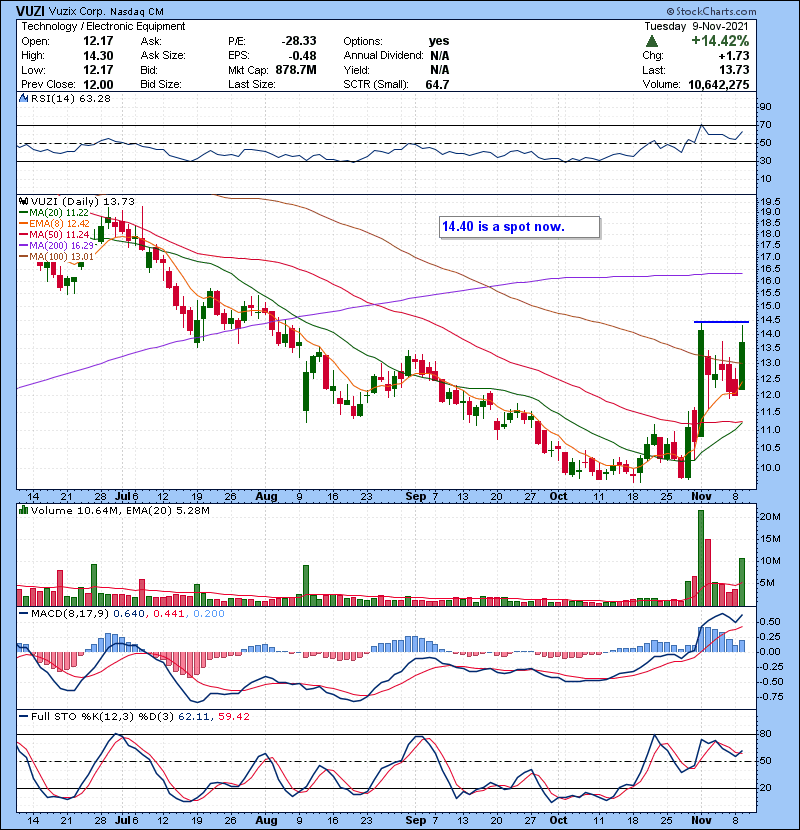This screenshot has height=830, width=800.
Task: Click the MA(50) 11.24 legend entry
Action: click(59, 235)
